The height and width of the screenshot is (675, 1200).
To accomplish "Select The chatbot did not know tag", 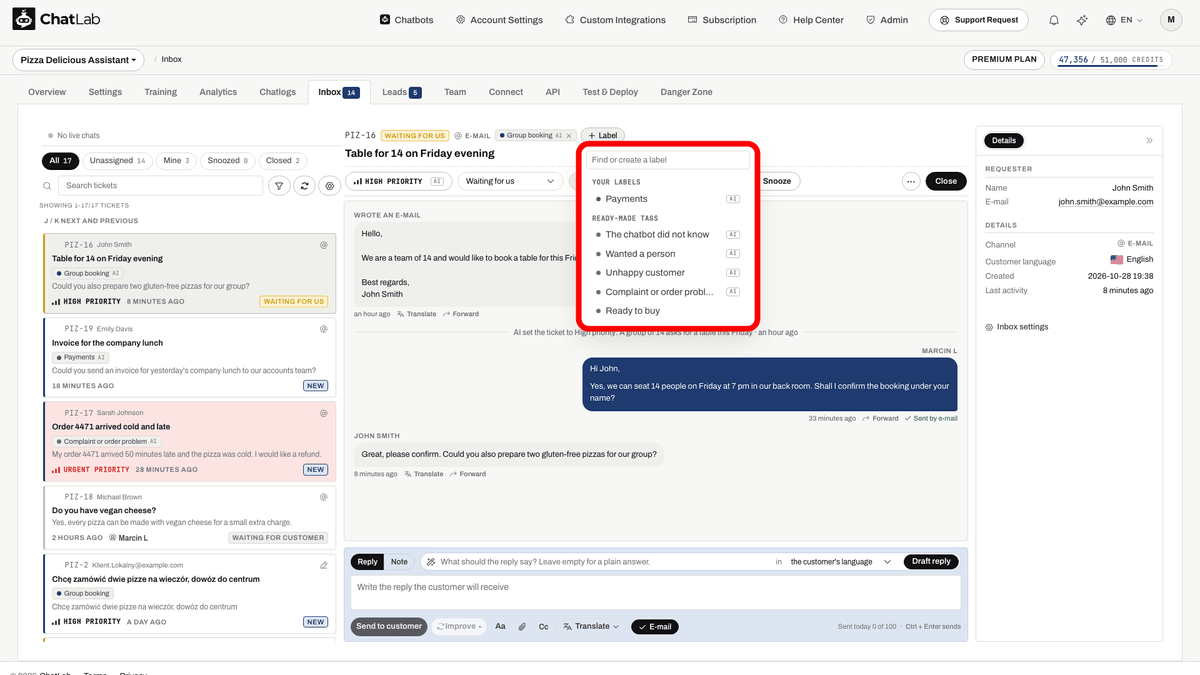I will [667, 234].
